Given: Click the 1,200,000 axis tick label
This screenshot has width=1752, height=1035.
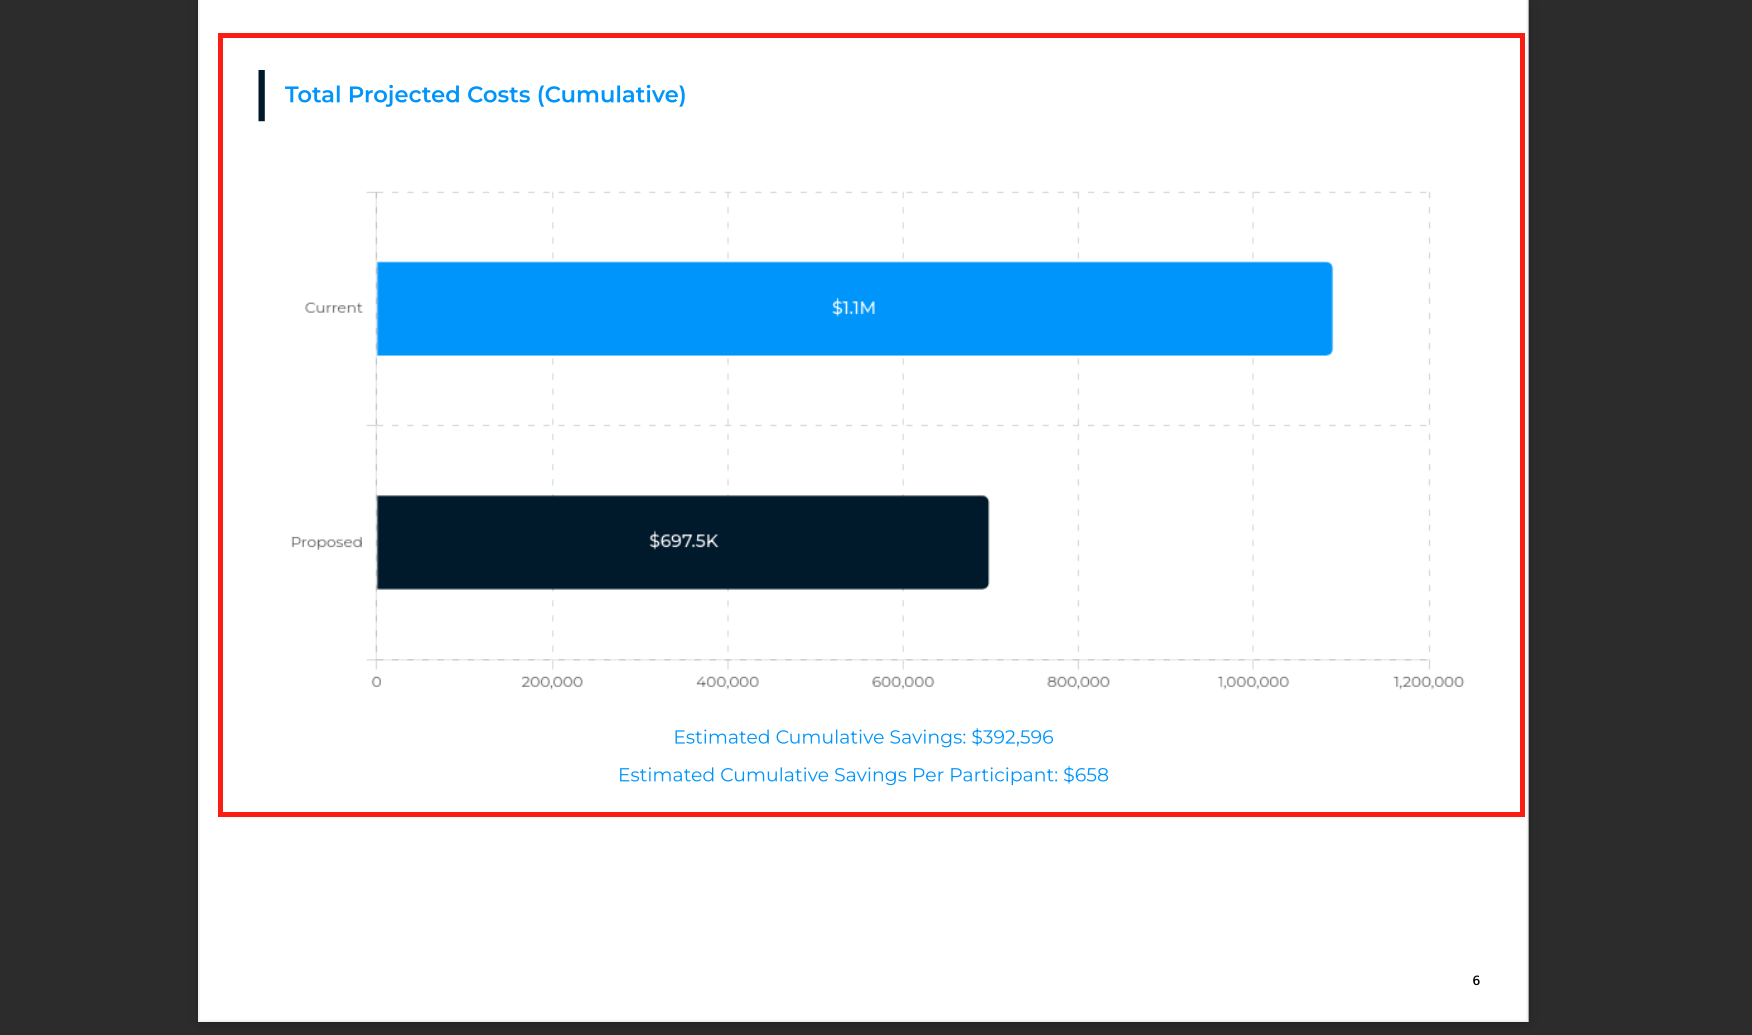Looking at the screenshot, I should click(x=1428, y=682).
